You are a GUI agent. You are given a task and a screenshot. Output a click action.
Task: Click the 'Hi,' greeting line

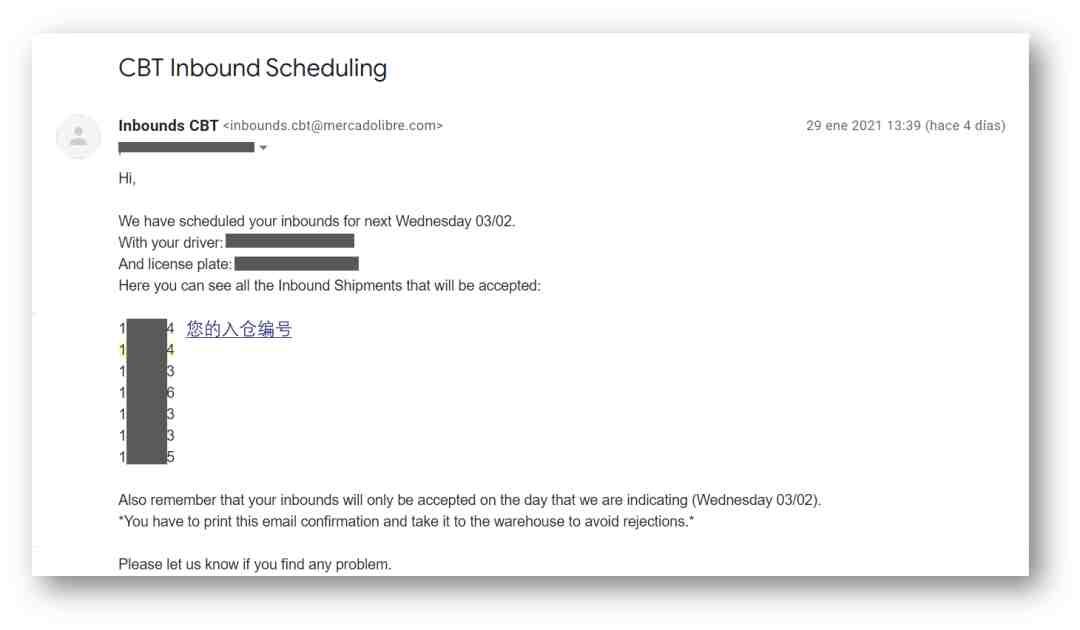click(127, 178)
